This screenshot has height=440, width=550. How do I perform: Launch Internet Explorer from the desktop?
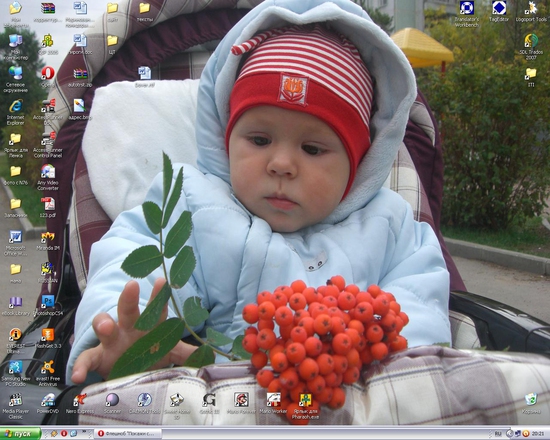(15, 106)
